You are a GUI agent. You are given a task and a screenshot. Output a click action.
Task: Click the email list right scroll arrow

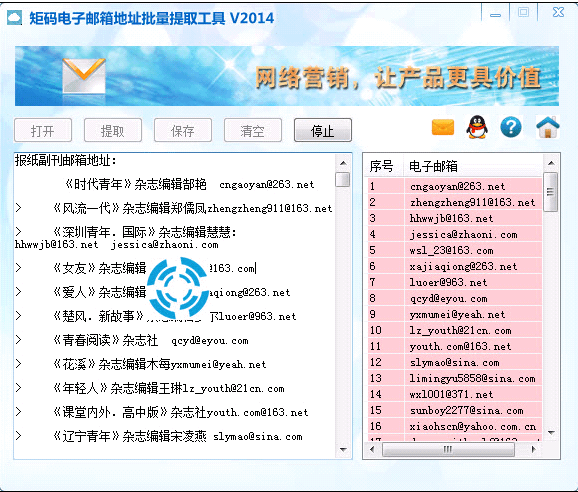[533, 449]
